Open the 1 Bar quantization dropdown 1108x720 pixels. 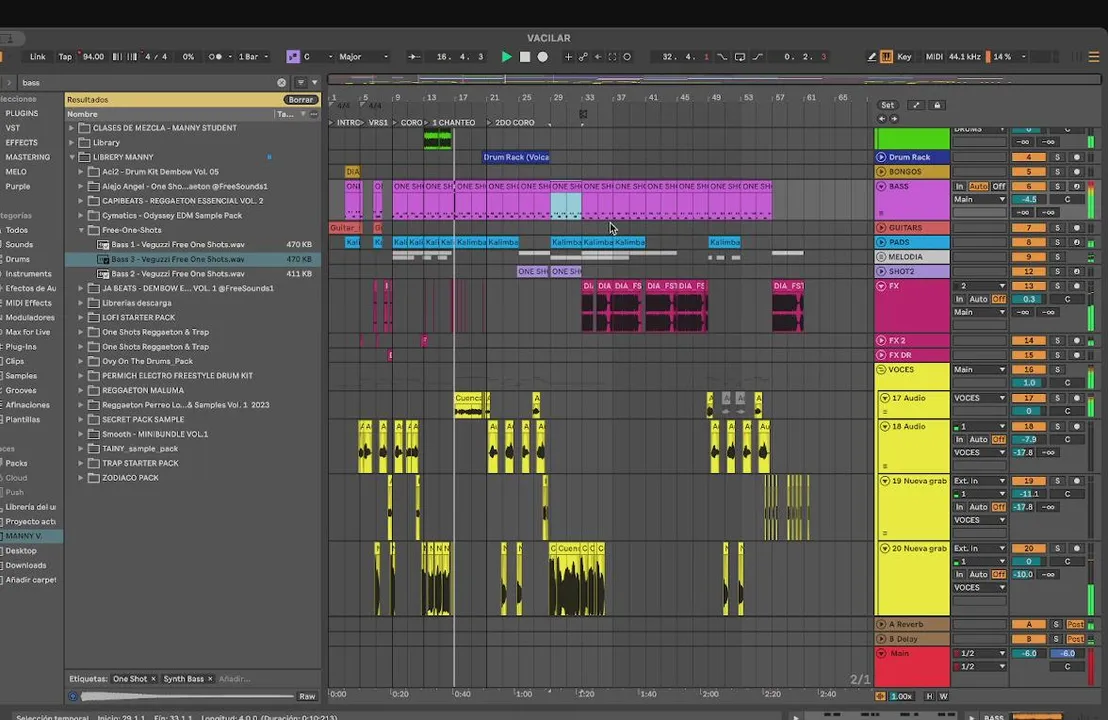[x=253, y=57]
